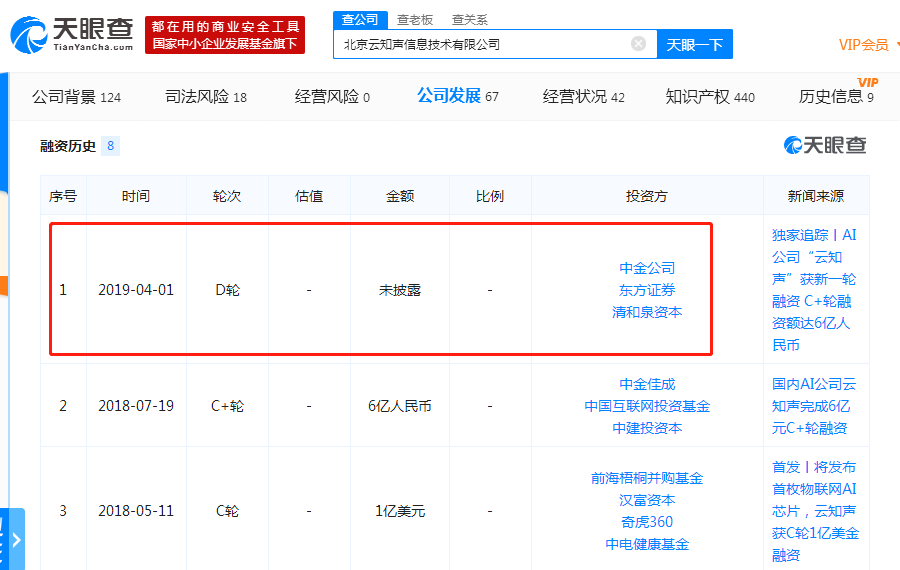The width and height of the screenshot is (900, 570).
Task: Open investor link 东方证券
Action: pos(647,290)
